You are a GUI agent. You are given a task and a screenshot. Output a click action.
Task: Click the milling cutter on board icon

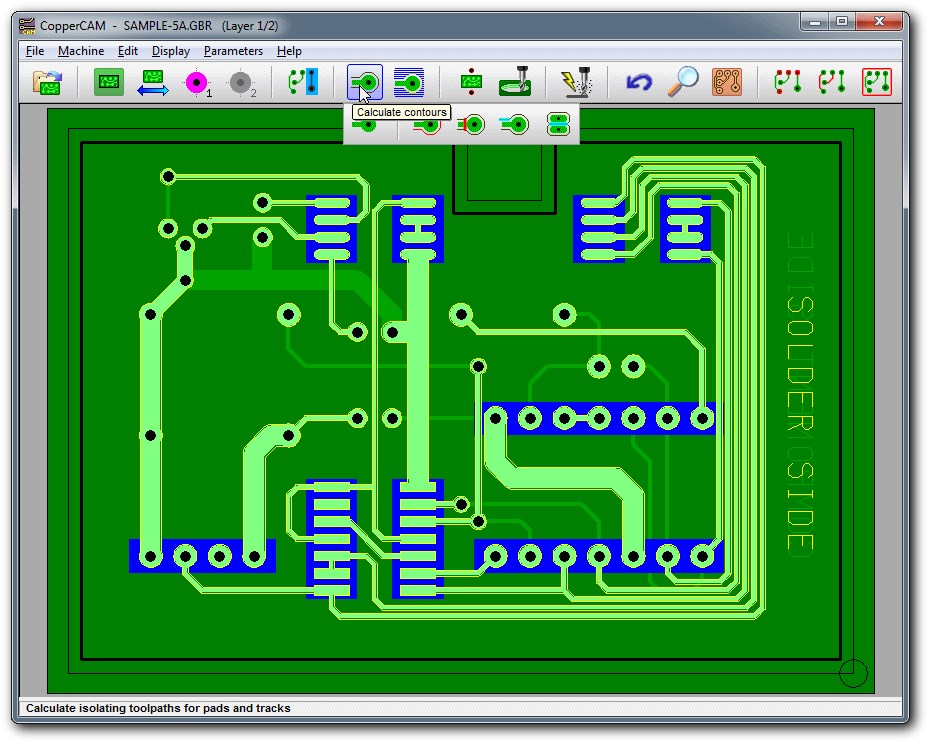[x=515, y=81]
